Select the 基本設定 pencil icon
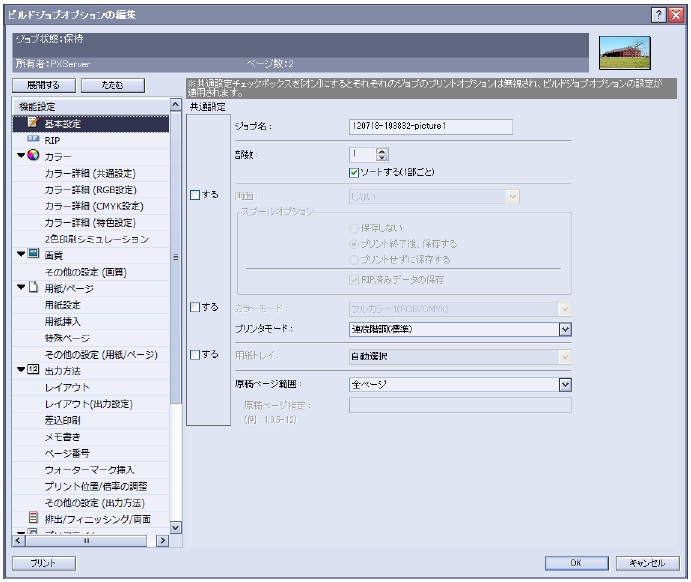Screen dimensions: 691x582 (32, 124)
